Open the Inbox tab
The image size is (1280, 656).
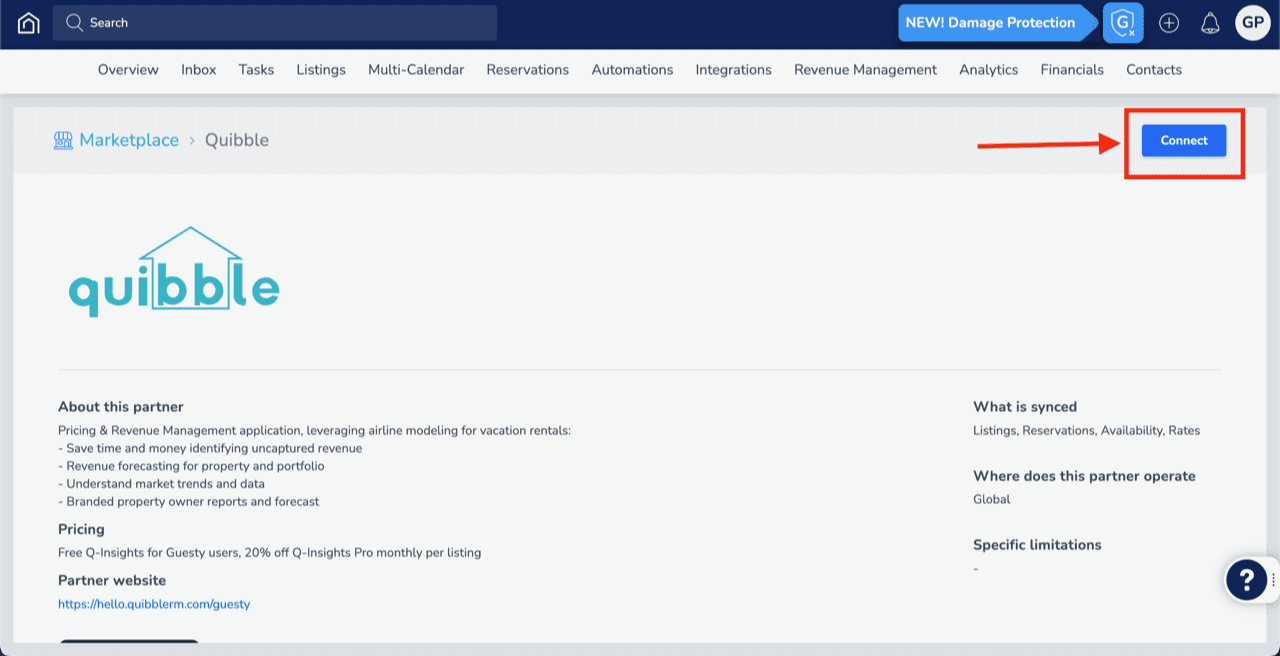coord(199,70)
